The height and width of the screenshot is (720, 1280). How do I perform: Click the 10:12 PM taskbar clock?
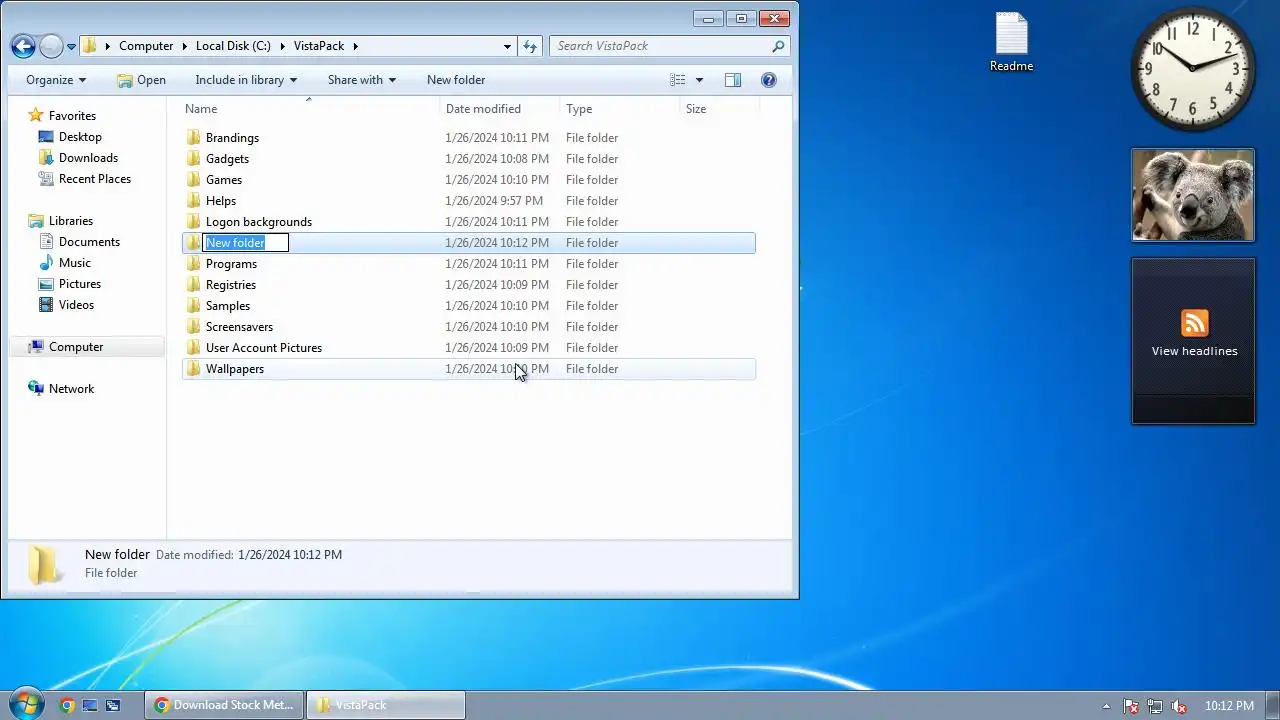(1229, 706)
